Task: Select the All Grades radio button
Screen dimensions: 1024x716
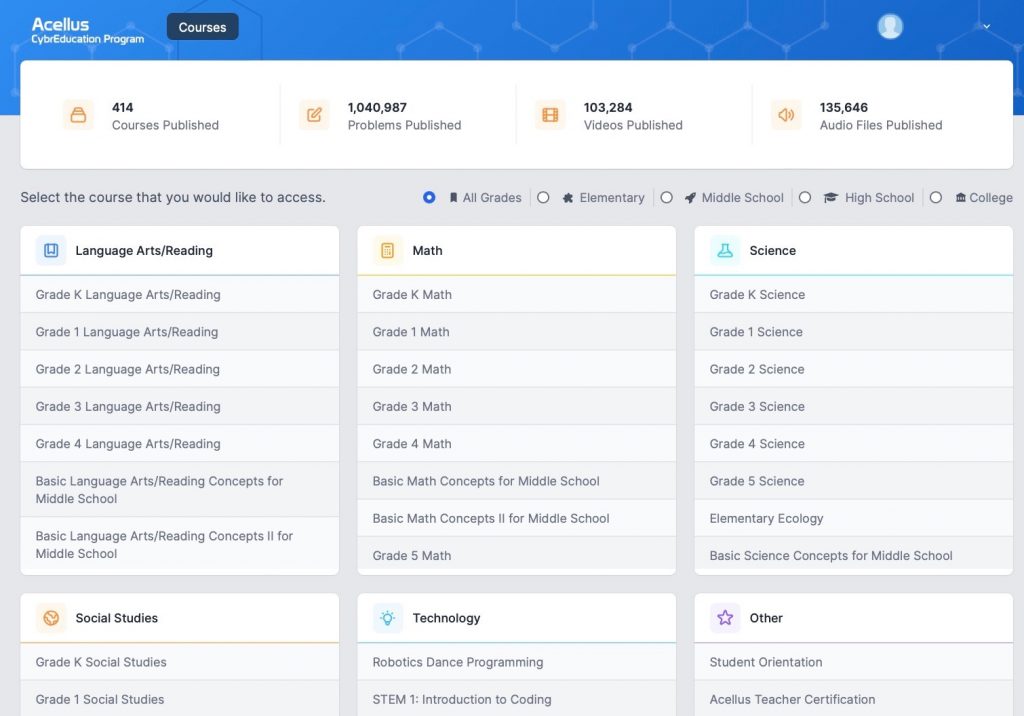Action: (x=429, y=197)
